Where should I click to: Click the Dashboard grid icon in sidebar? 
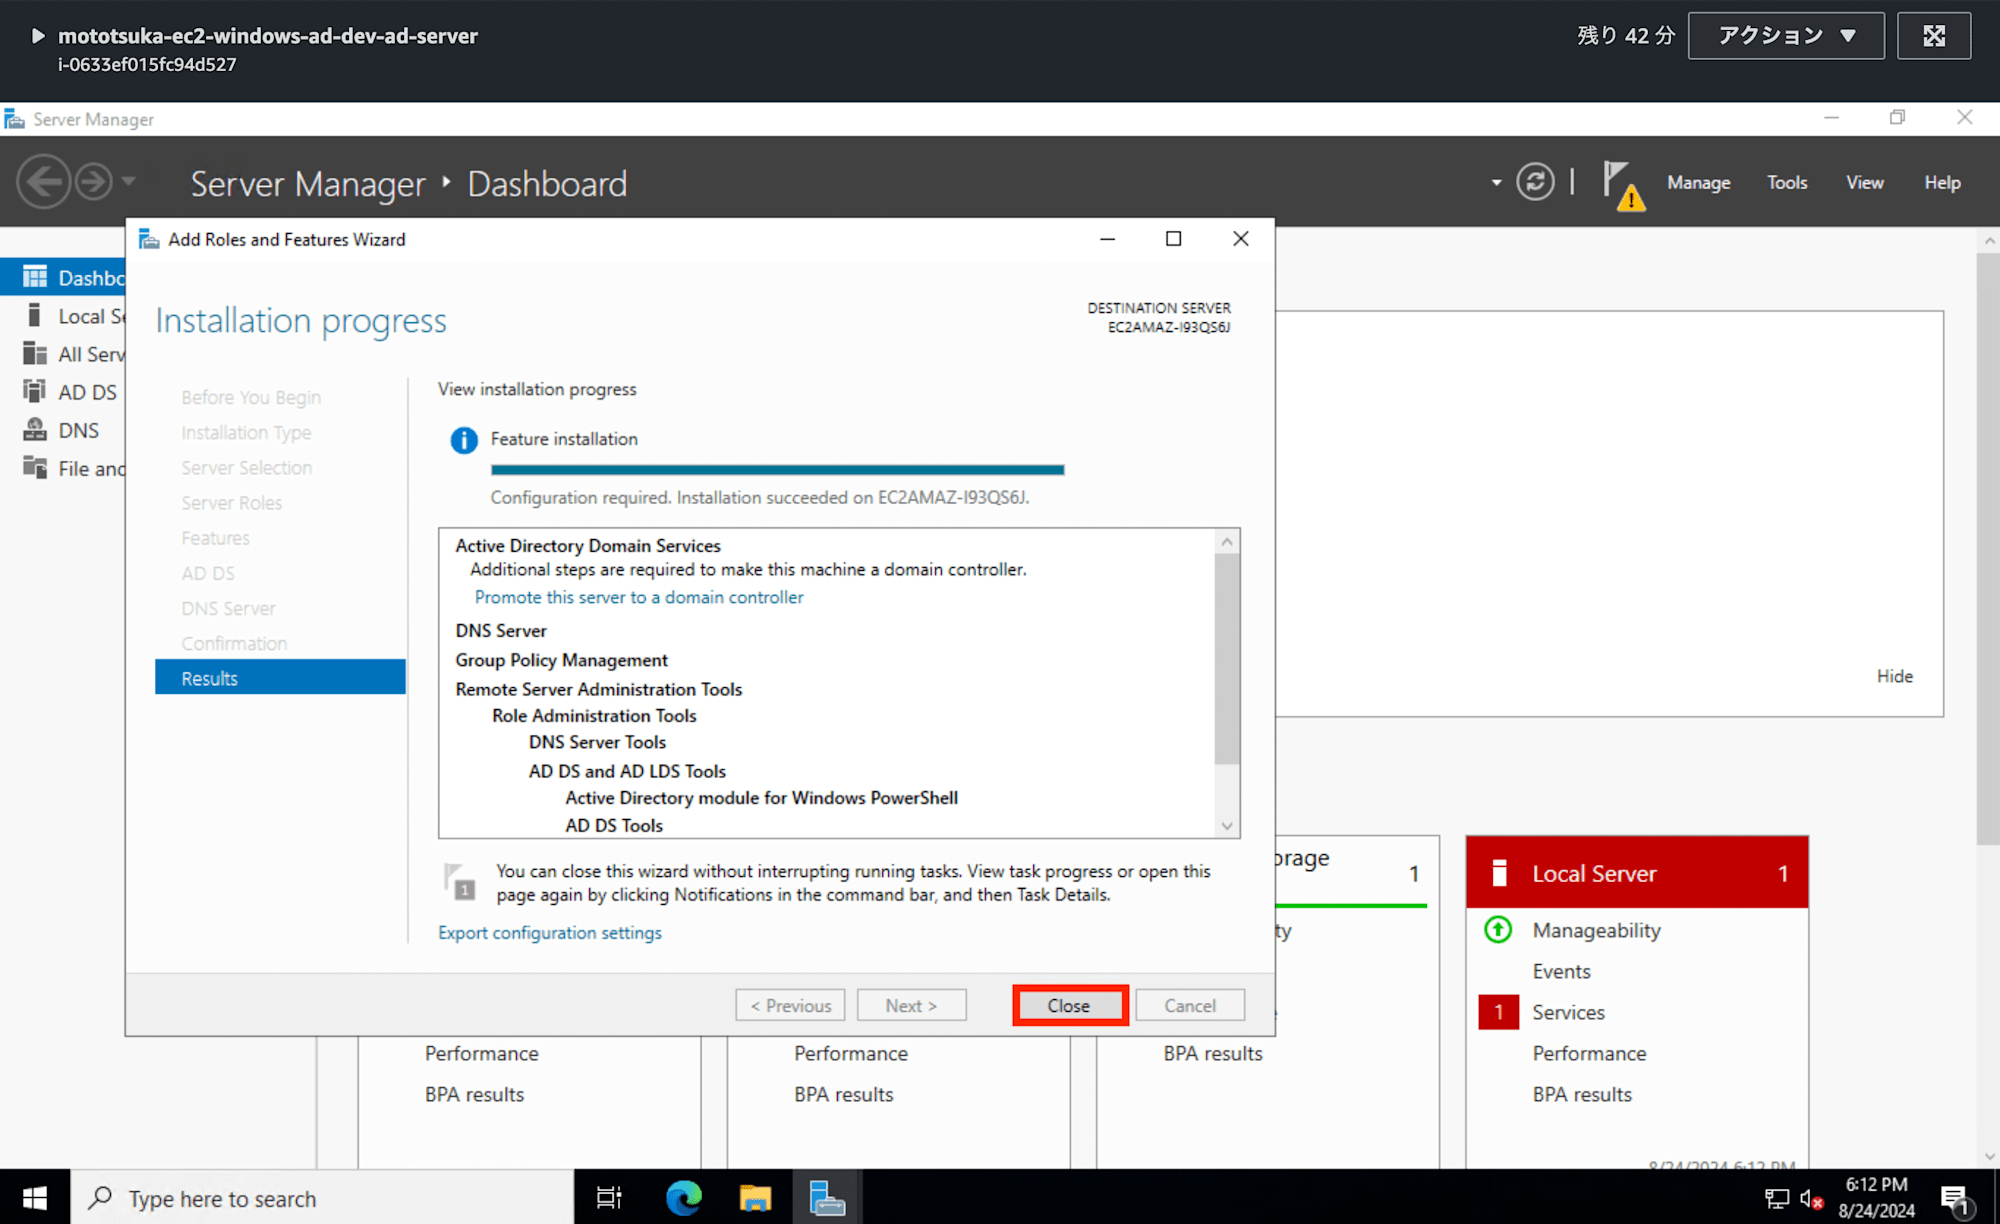35,277
